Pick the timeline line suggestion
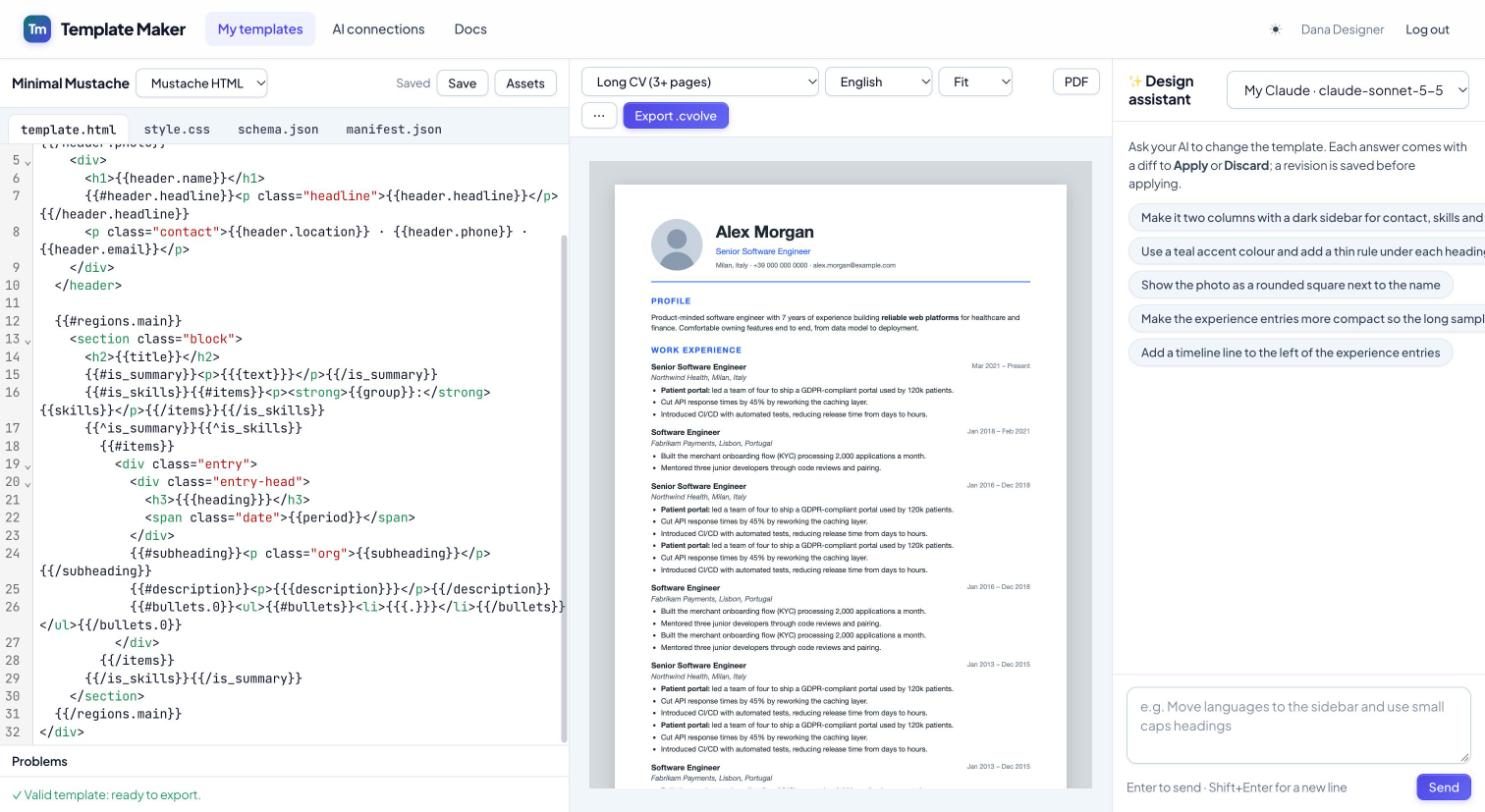Image resolution: width=1485 pixels, height=812 pixels. pos(1290,353)
